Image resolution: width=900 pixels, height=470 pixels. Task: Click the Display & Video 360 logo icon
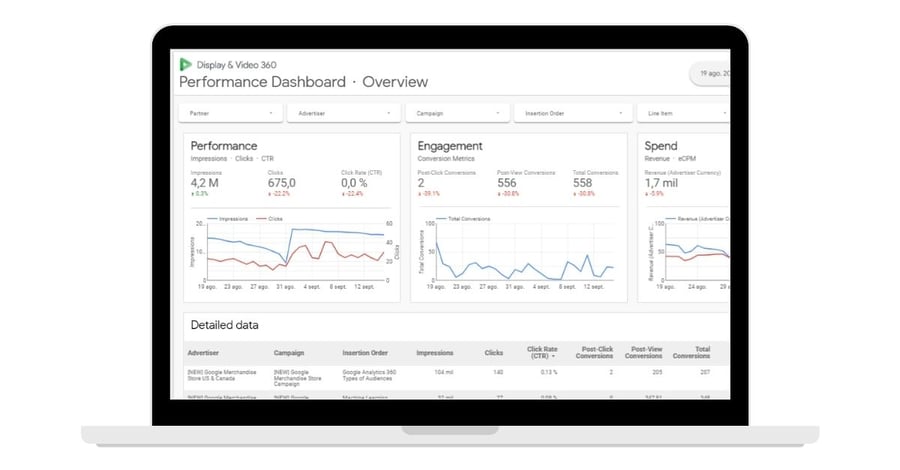[x=185, y=64]
